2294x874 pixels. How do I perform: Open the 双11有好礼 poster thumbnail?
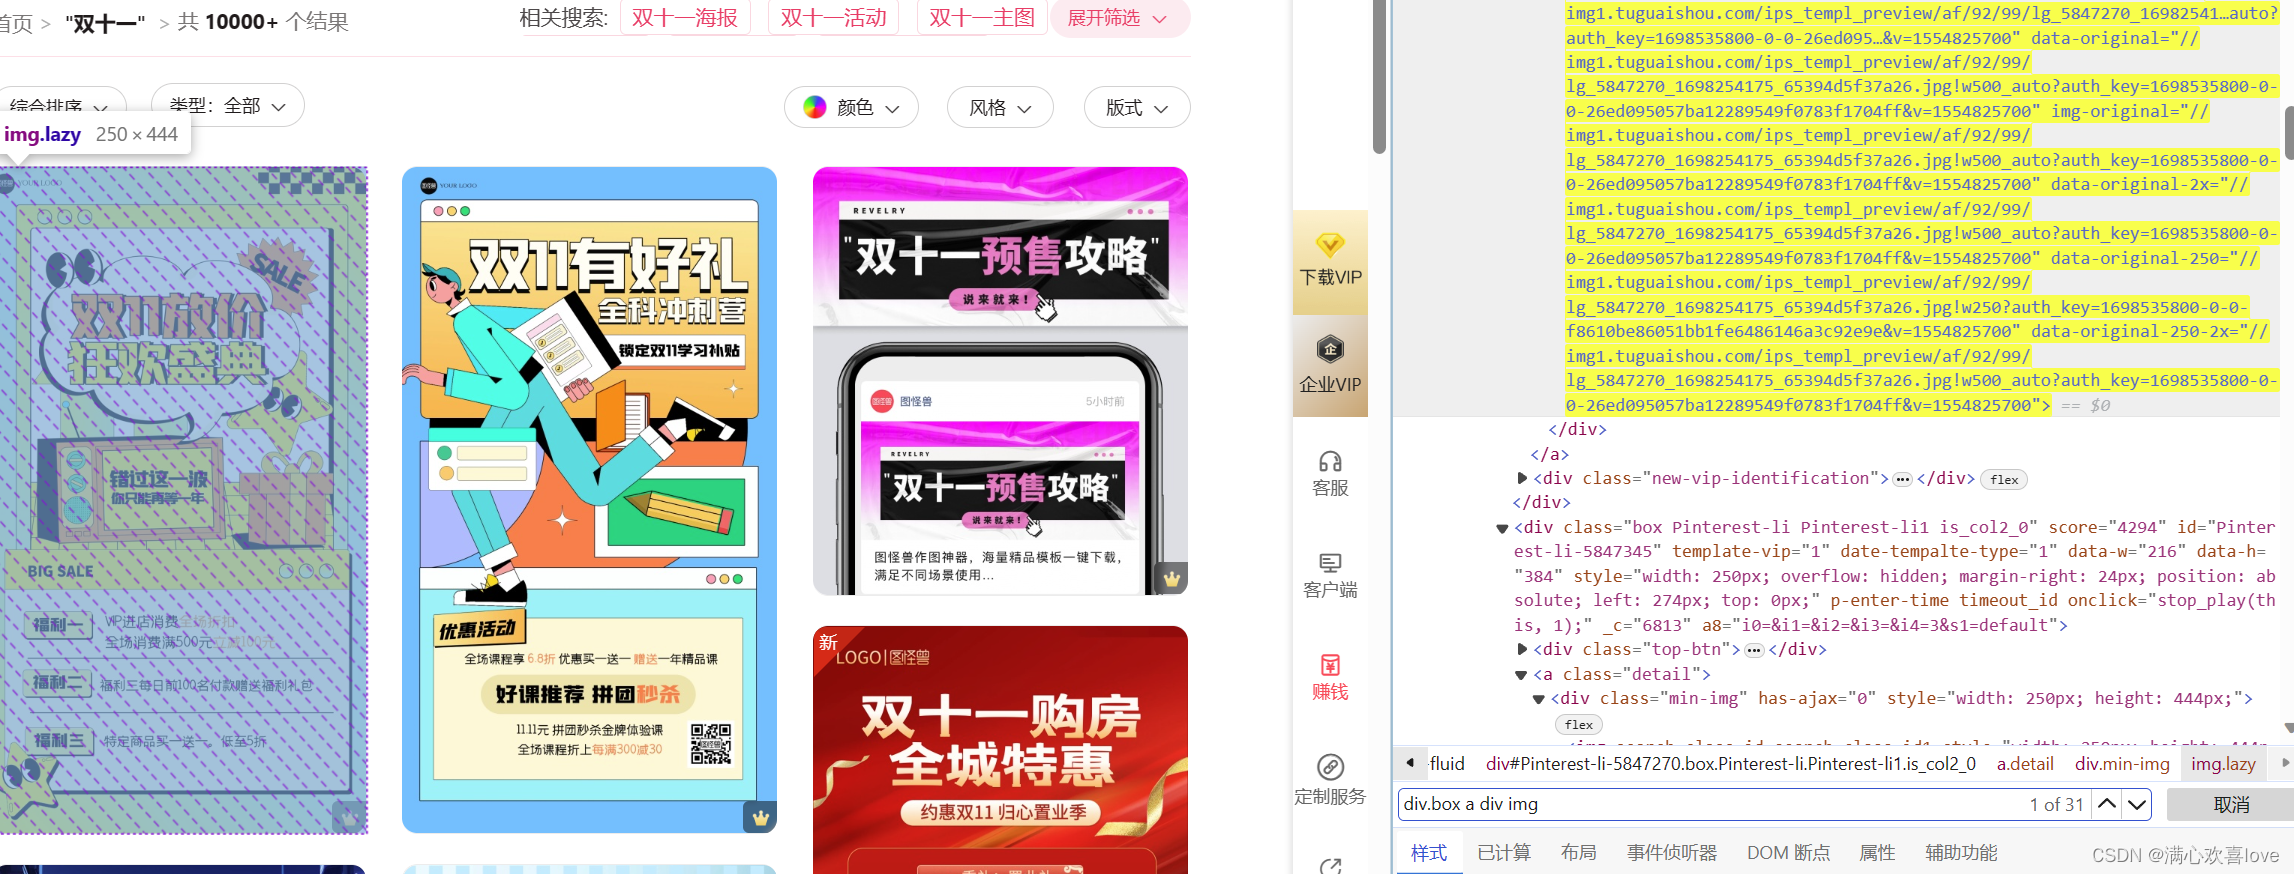click(x=589, y=500)
